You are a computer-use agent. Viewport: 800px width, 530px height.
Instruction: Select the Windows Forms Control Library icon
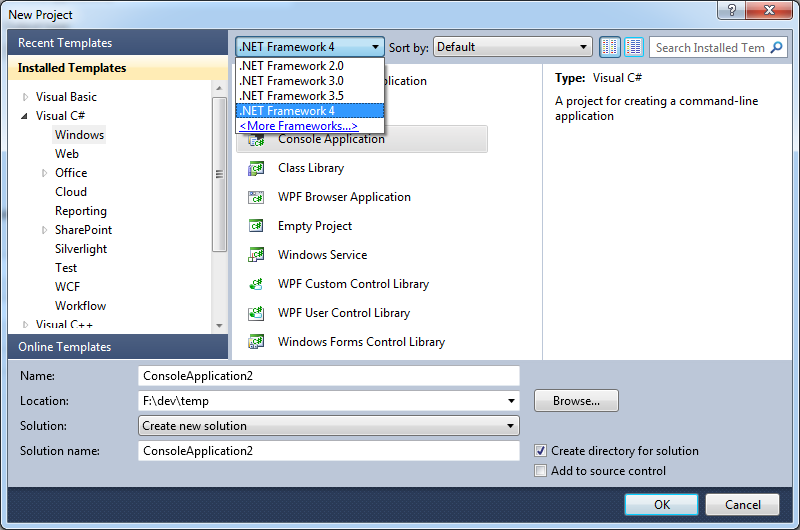pos(257,342)
